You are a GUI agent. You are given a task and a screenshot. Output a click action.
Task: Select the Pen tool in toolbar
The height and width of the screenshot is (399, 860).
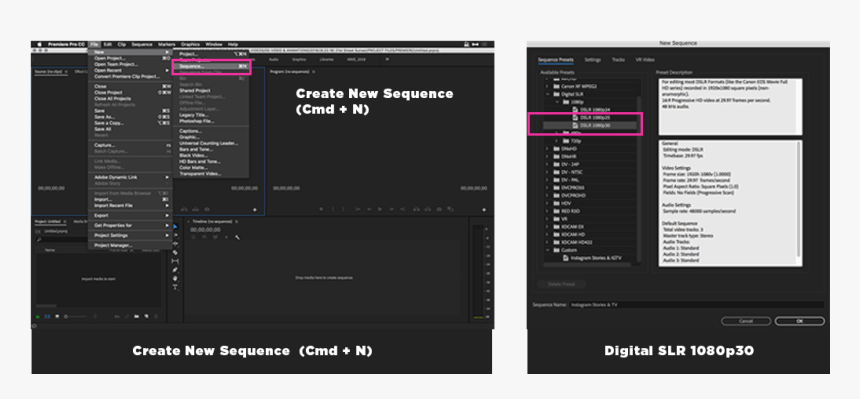tap(175, 270)
